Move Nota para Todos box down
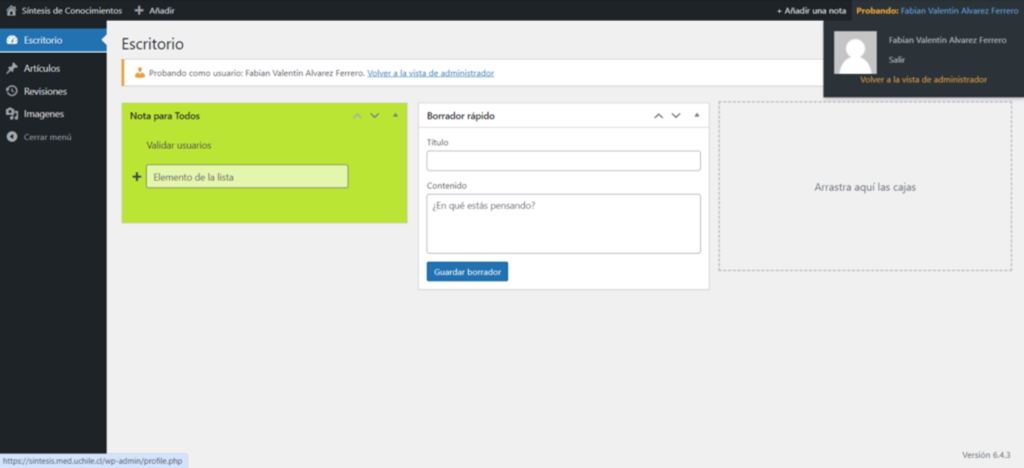This screenshot has width=1024, height=468. [375, 116]
